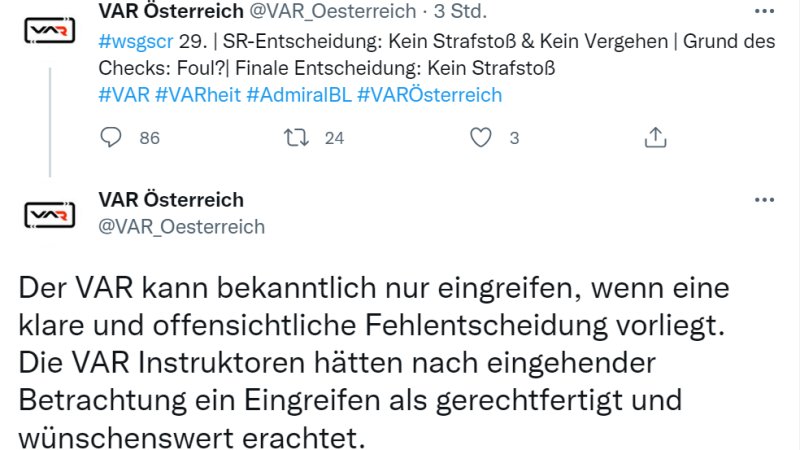800x450 pixels.
Task: Open the #VAR hashtag link
Action: click(123, 95)
